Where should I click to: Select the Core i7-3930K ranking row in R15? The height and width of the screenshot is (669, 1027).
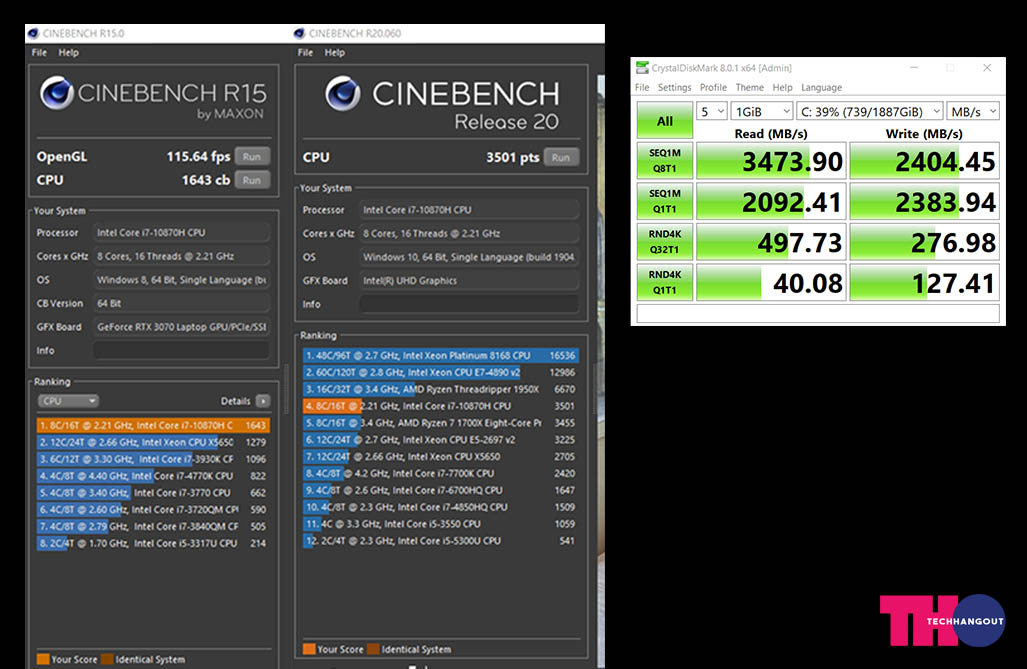(x=153, y=459)
